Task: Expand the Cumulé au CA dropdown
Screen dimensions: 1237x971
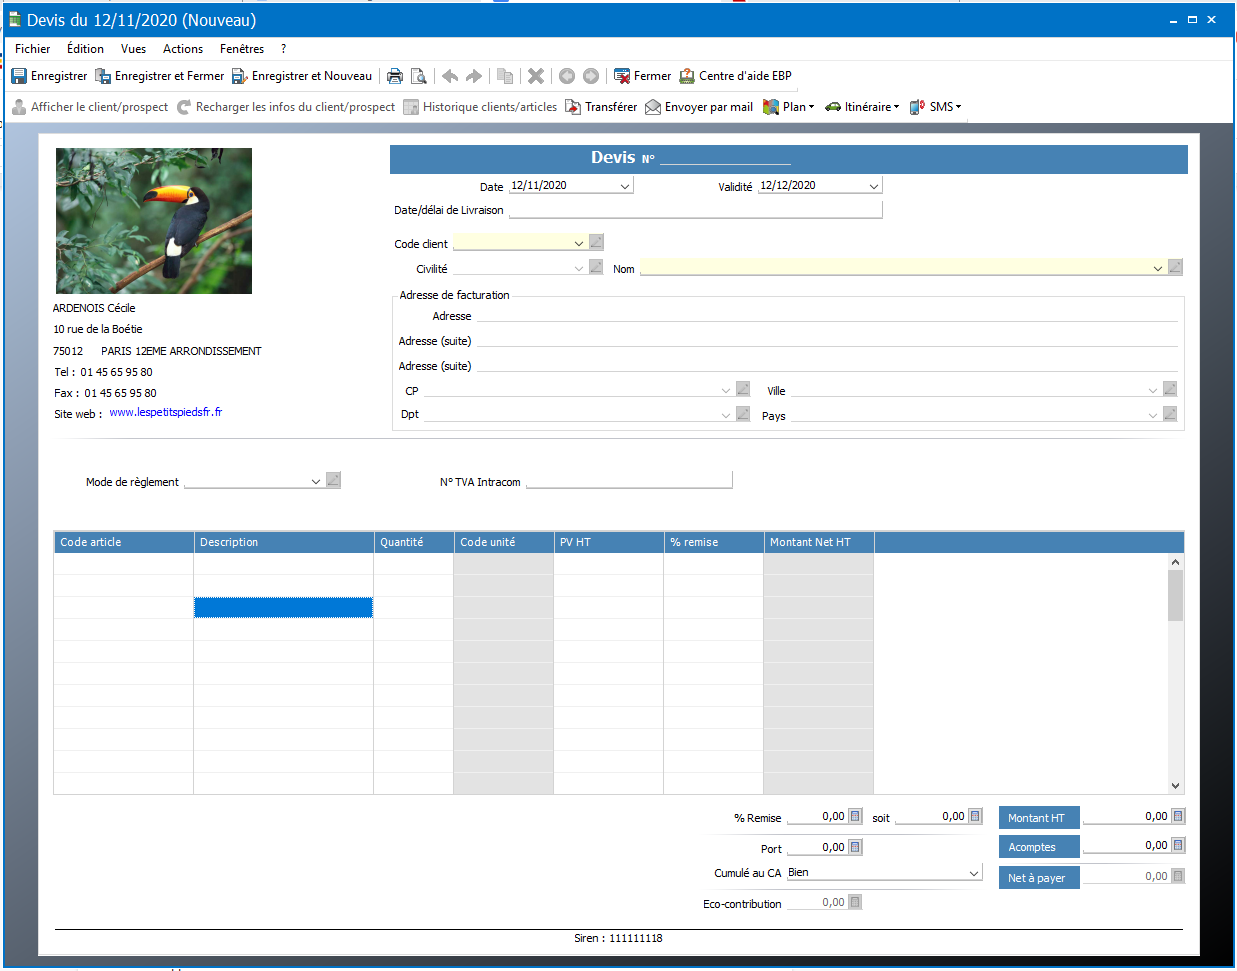Action: coord(974,873)
